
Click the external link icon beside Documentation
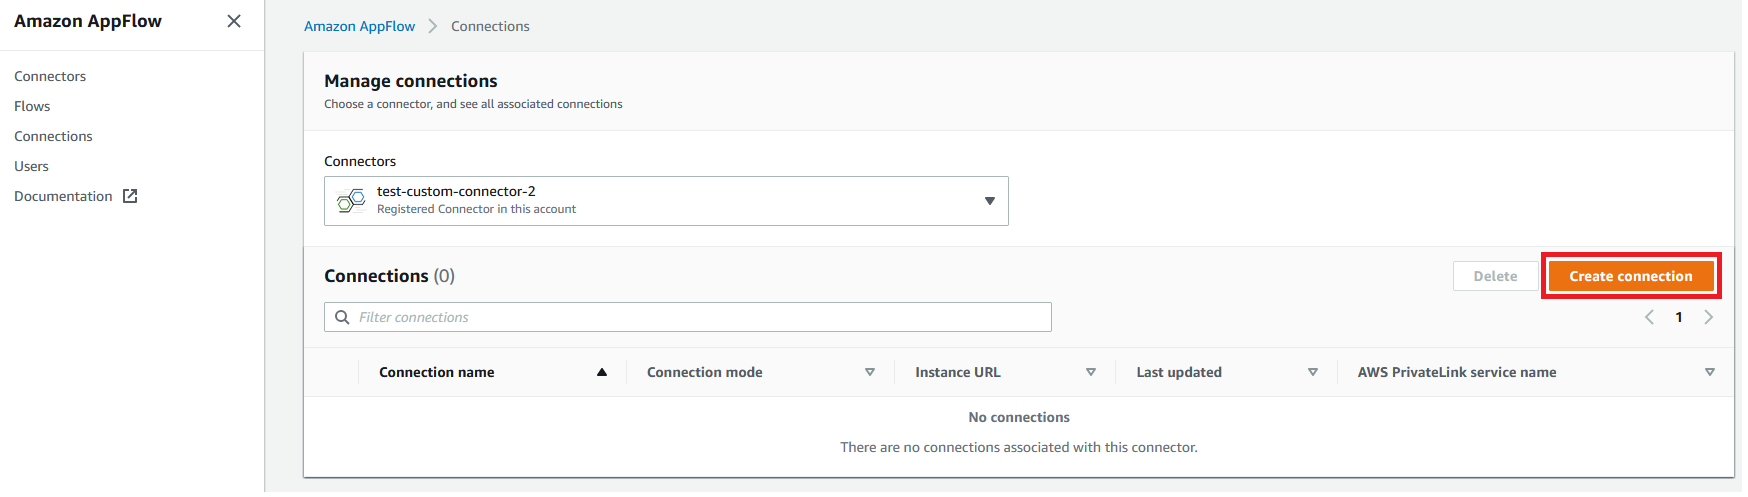point(130,196)
